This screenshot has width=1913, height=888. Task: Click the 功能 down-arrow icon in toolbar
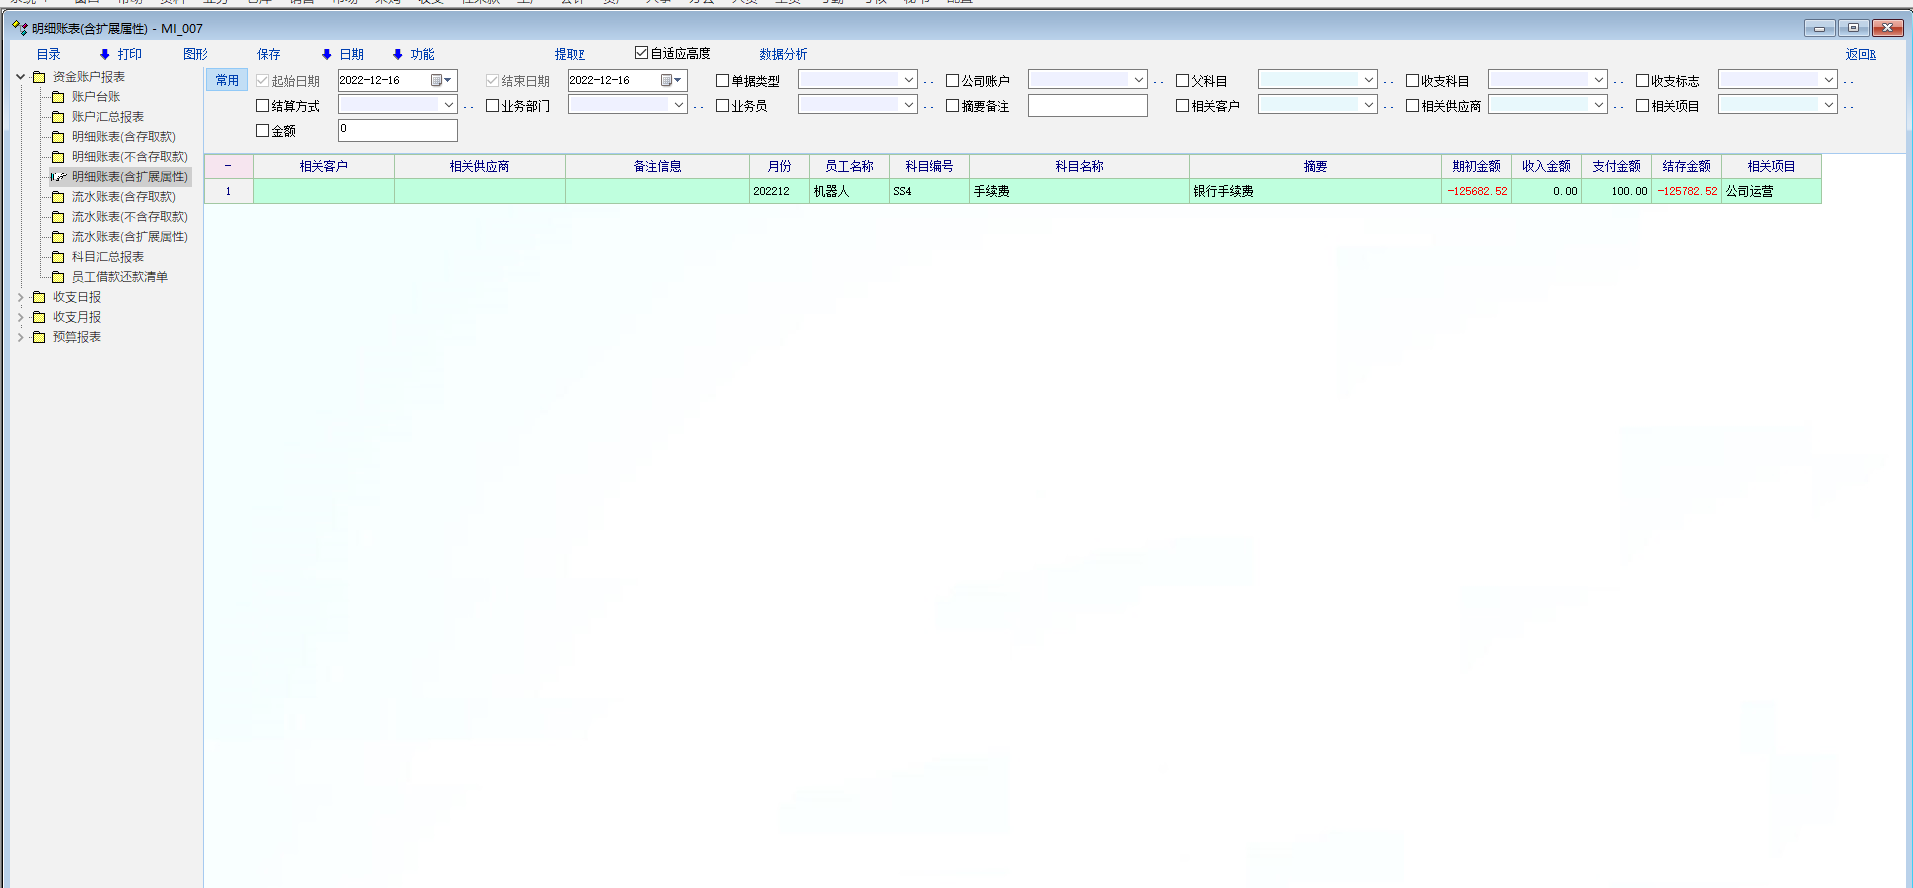coord(397,54)
